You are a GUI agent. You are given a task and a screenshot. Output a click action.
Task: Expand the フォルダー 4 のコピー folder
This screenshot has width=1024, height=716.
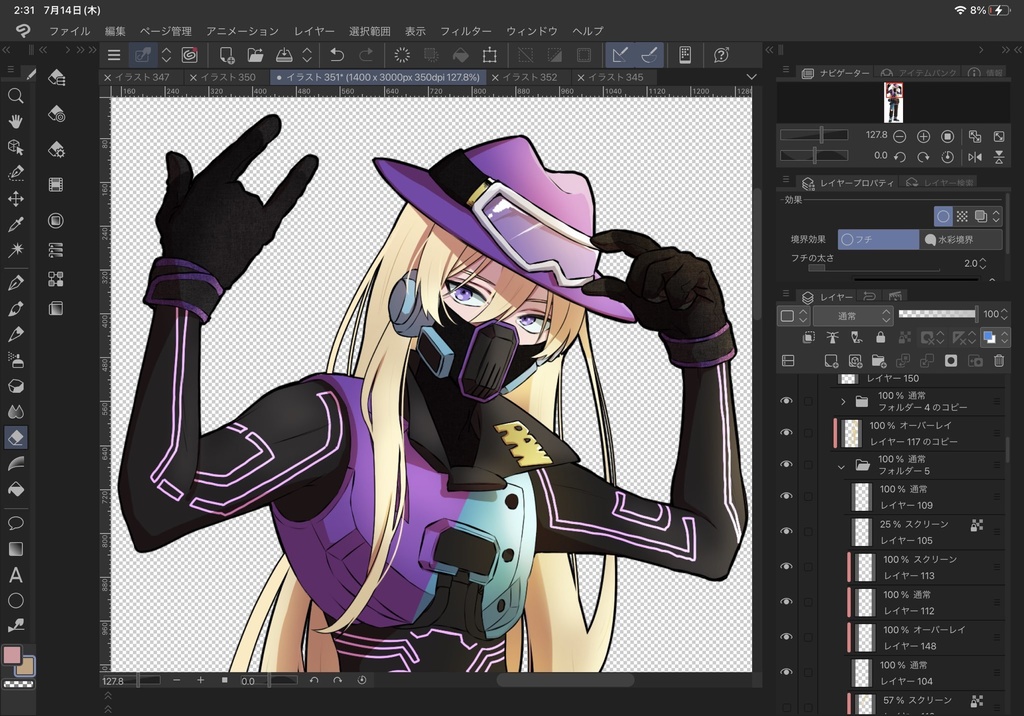(843, 401)
